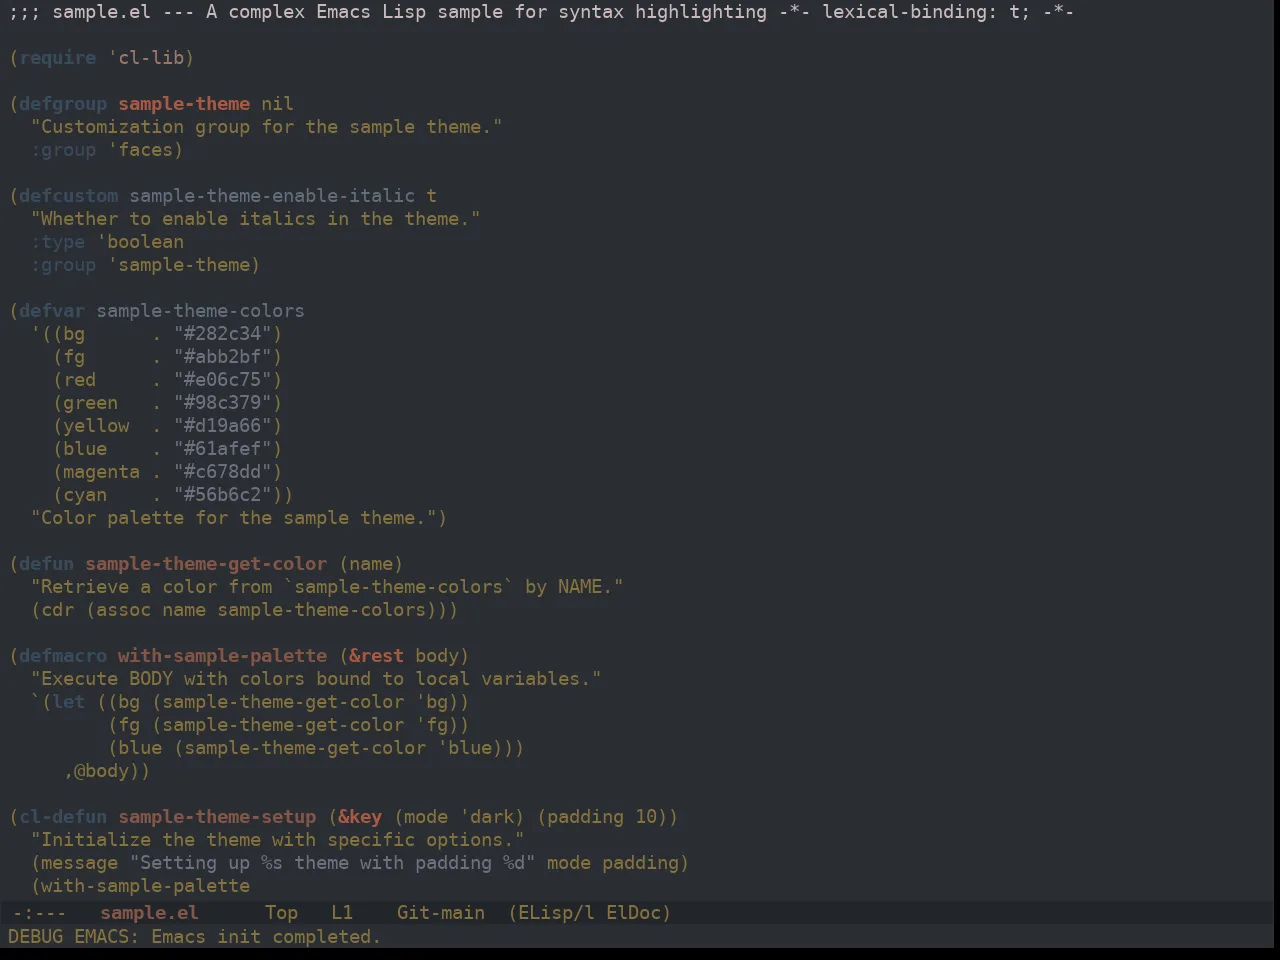Click the "#c678dd" color string
The width and height of the screenshot is (1280, 960).
coord(223,471)
